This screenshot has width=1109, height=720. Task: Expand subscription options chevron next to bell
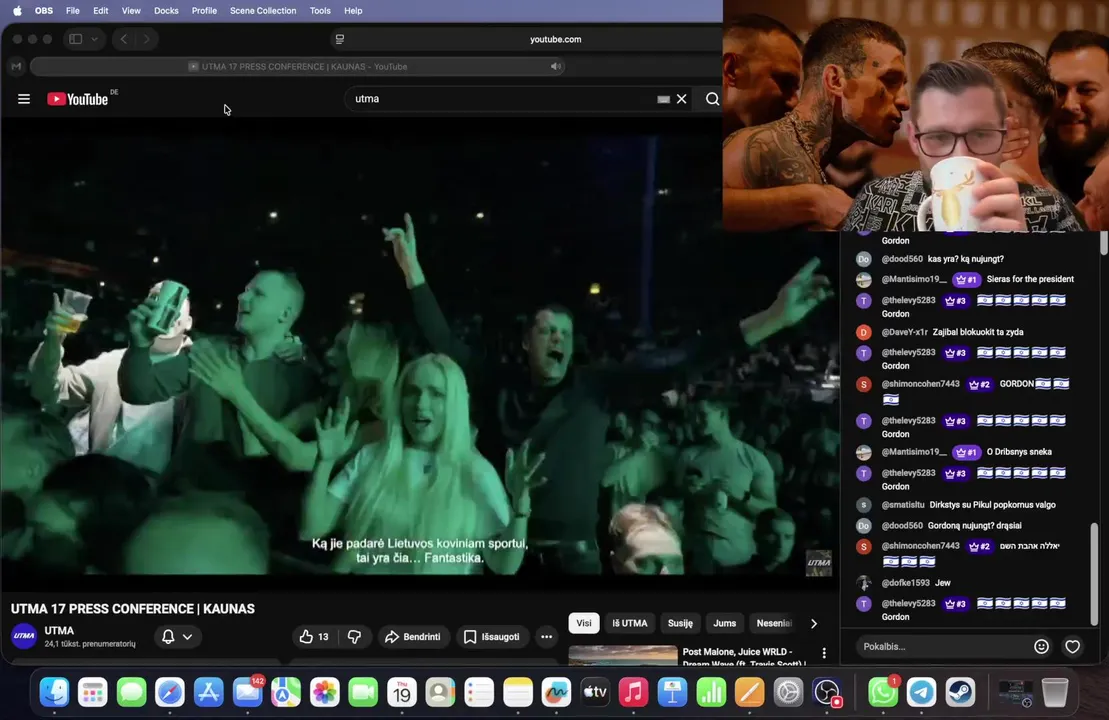187,637
